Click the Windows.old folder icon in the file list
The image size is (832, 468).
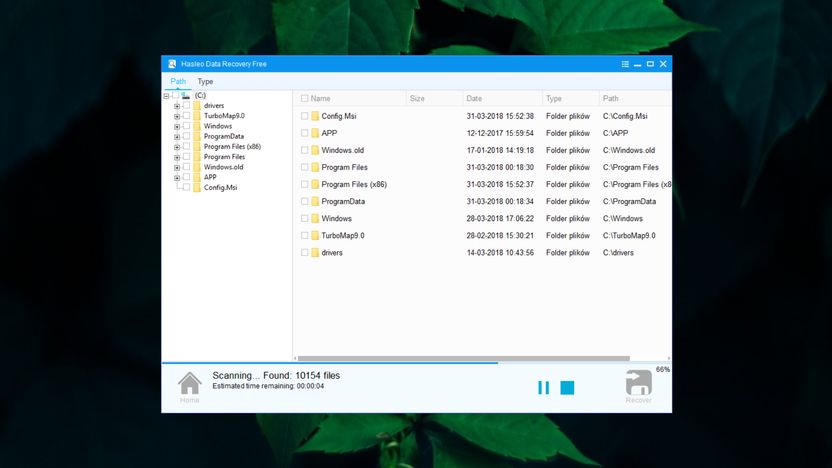(315, 150)
